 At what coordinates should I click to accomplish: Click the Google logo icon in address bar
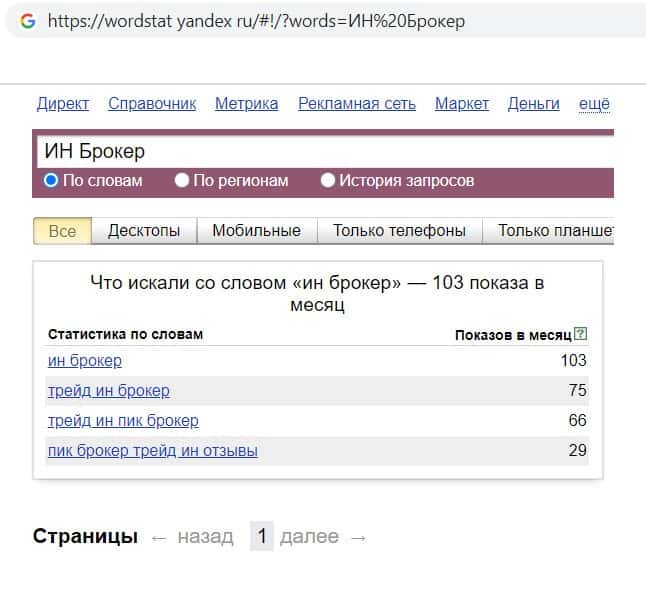click(27, 20)
